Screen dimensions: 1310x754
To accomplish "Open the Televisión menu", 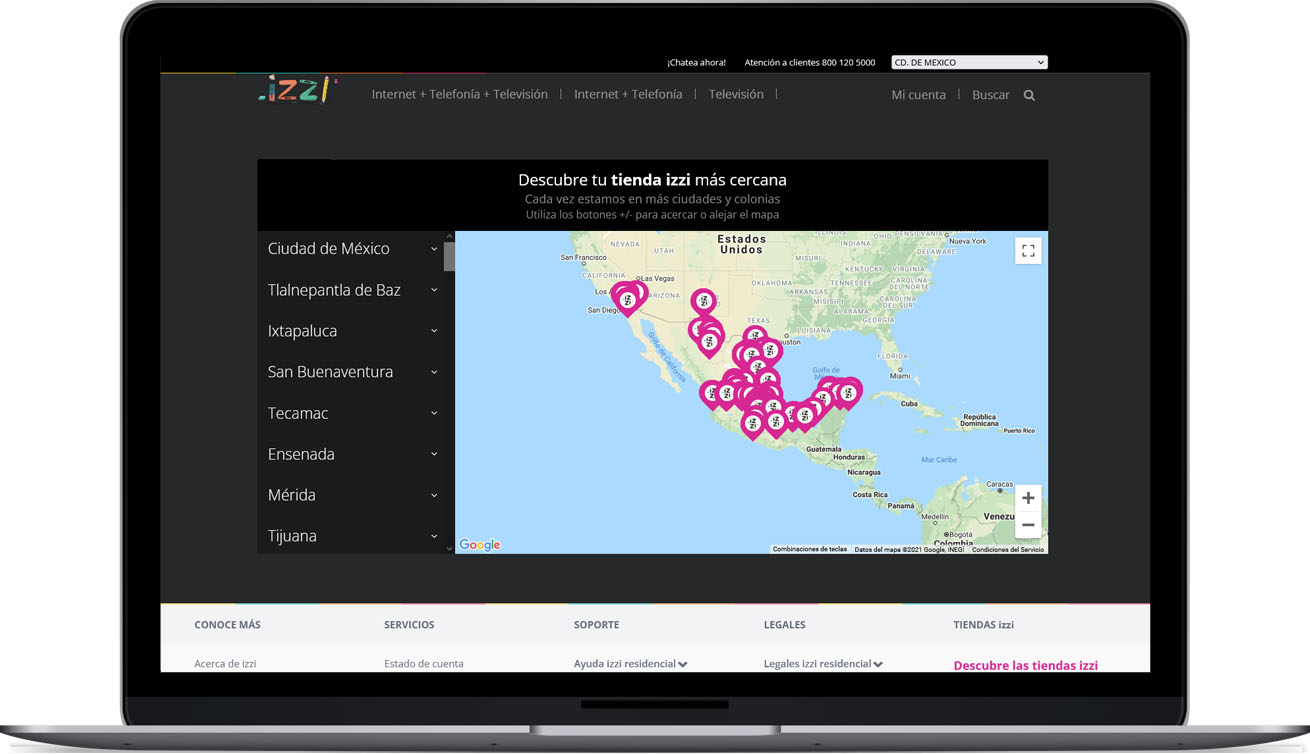I will click(736, 94).
